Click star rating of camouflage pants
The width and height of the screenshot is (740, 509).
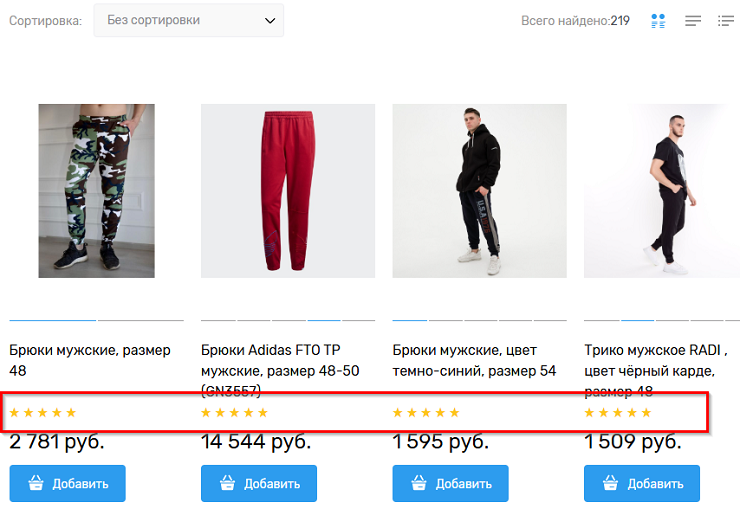click(43, 412)
